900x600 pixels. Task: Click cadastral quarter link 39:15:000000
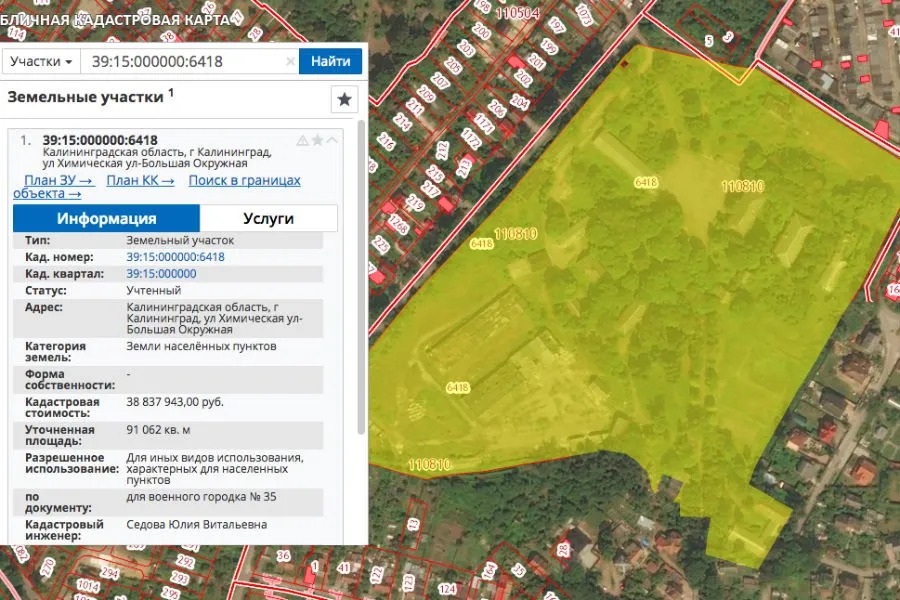[161, 273]
